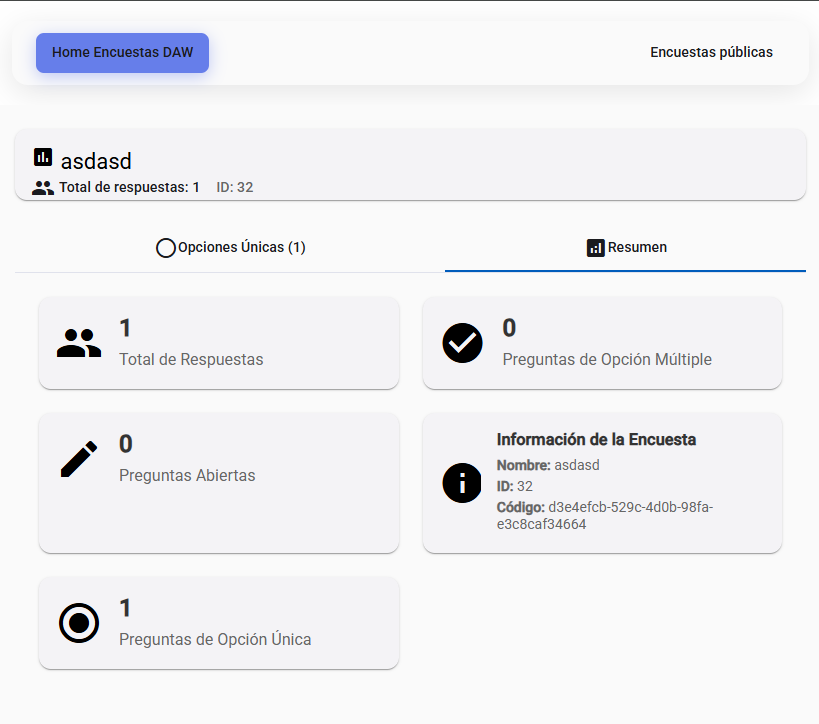
Task: Click the Preguntas de Opción Única label
Action: tap(215, 639)
